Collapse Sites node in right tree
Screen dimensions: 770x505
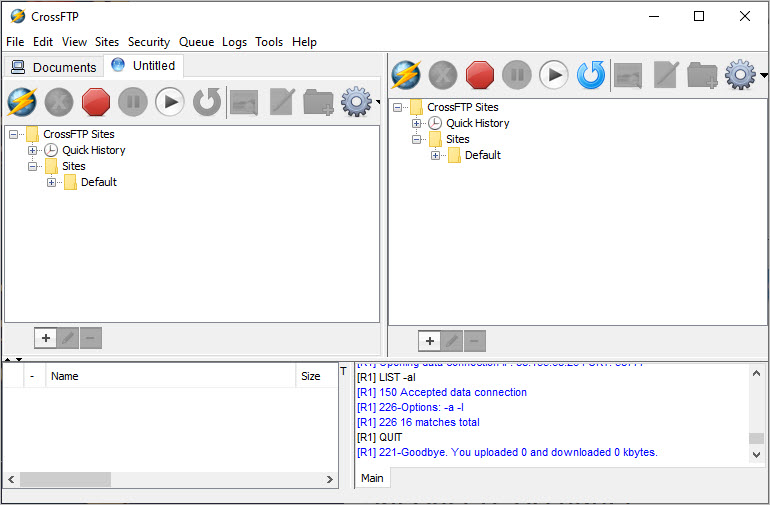tap(416, 140)
